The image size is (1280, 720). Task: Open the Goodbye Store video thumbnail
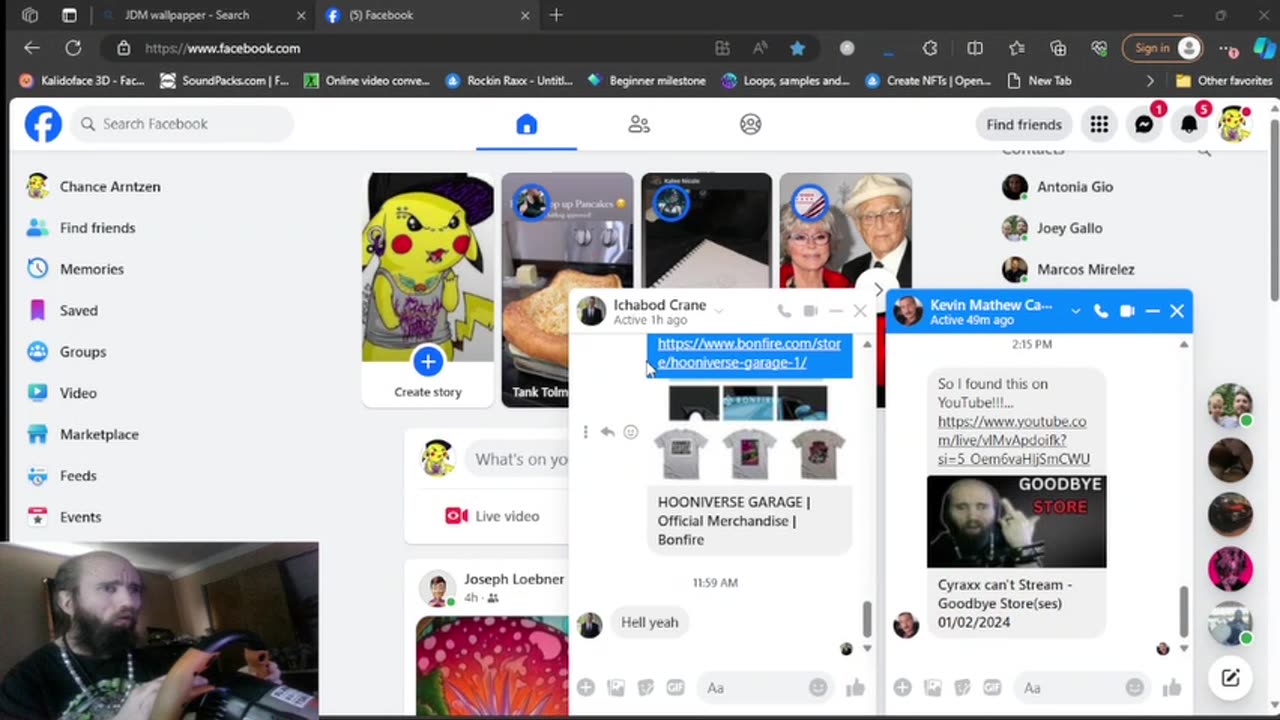coord(1016,521)
